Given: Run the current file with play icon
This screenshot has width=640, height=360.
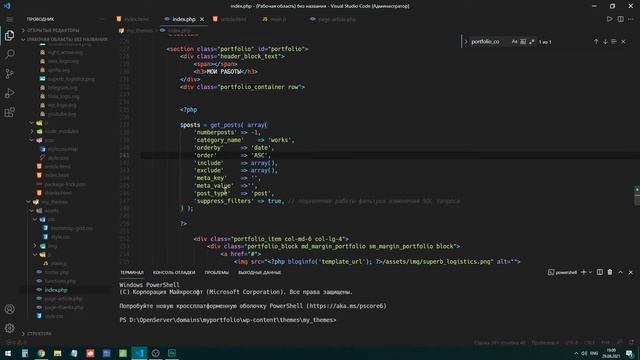Looking at the screenshot, I should click(609, 19).
